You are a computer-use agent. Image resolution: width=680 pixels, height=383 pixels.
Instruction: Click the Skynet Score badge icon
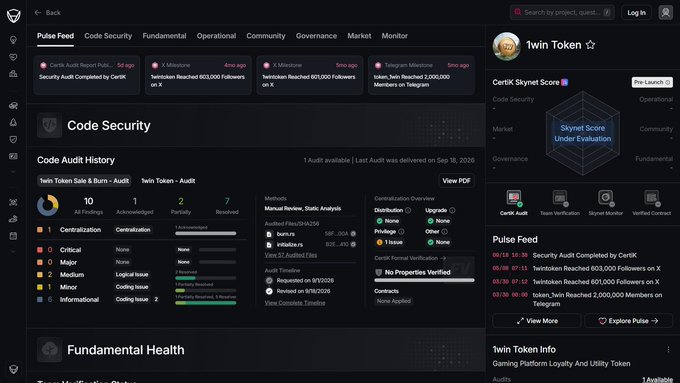coord(565,82)
